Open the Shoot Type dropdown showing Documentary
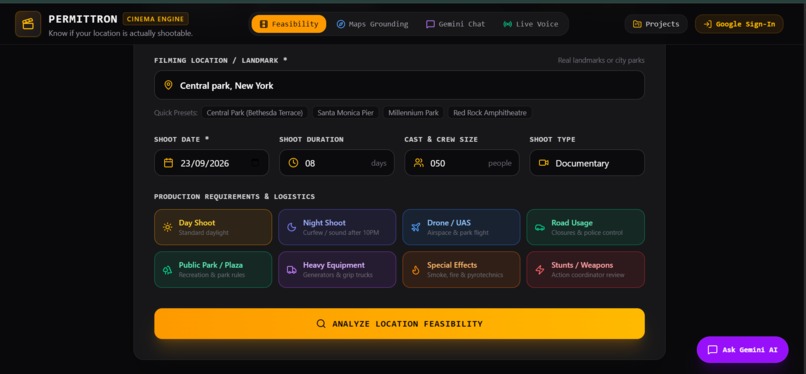This screenshot has width=806, height=374. (x=587, y=163)
